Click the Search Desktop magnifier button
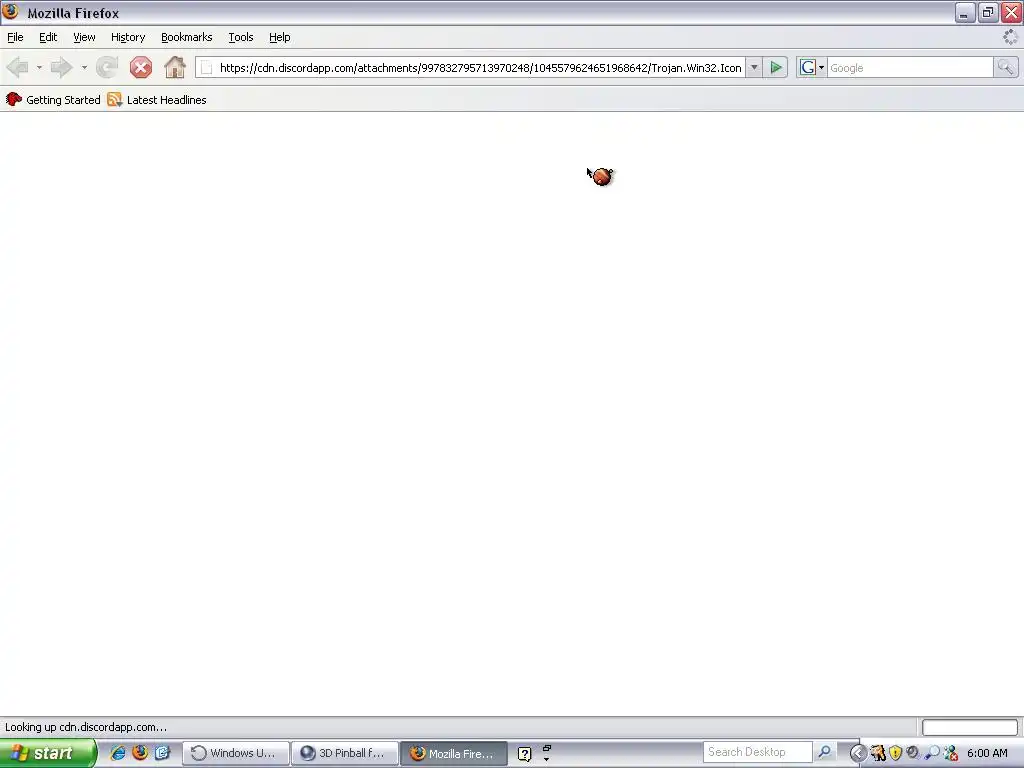Image resolution: width=1024 pixels, height=768 pixels. 824,752
